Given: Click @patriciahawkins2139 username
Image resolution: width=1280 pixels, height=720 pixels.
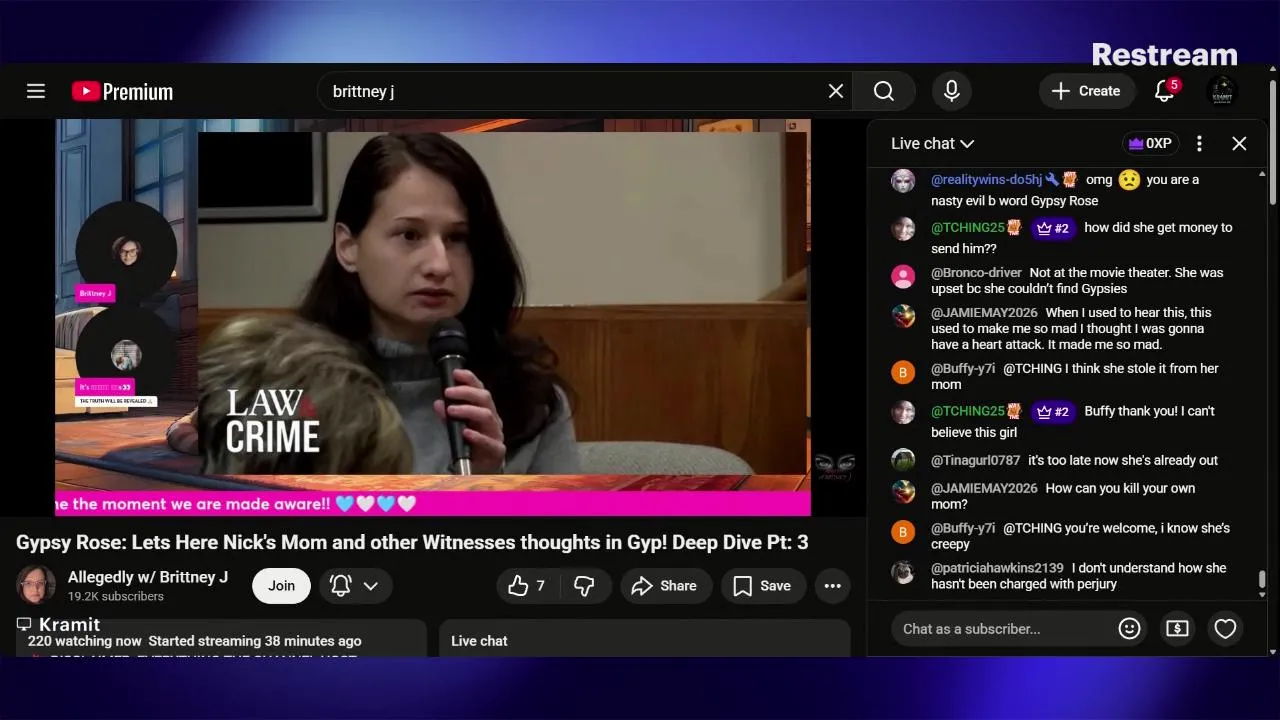Looking at the screenshot, I should tap(997, 568).
